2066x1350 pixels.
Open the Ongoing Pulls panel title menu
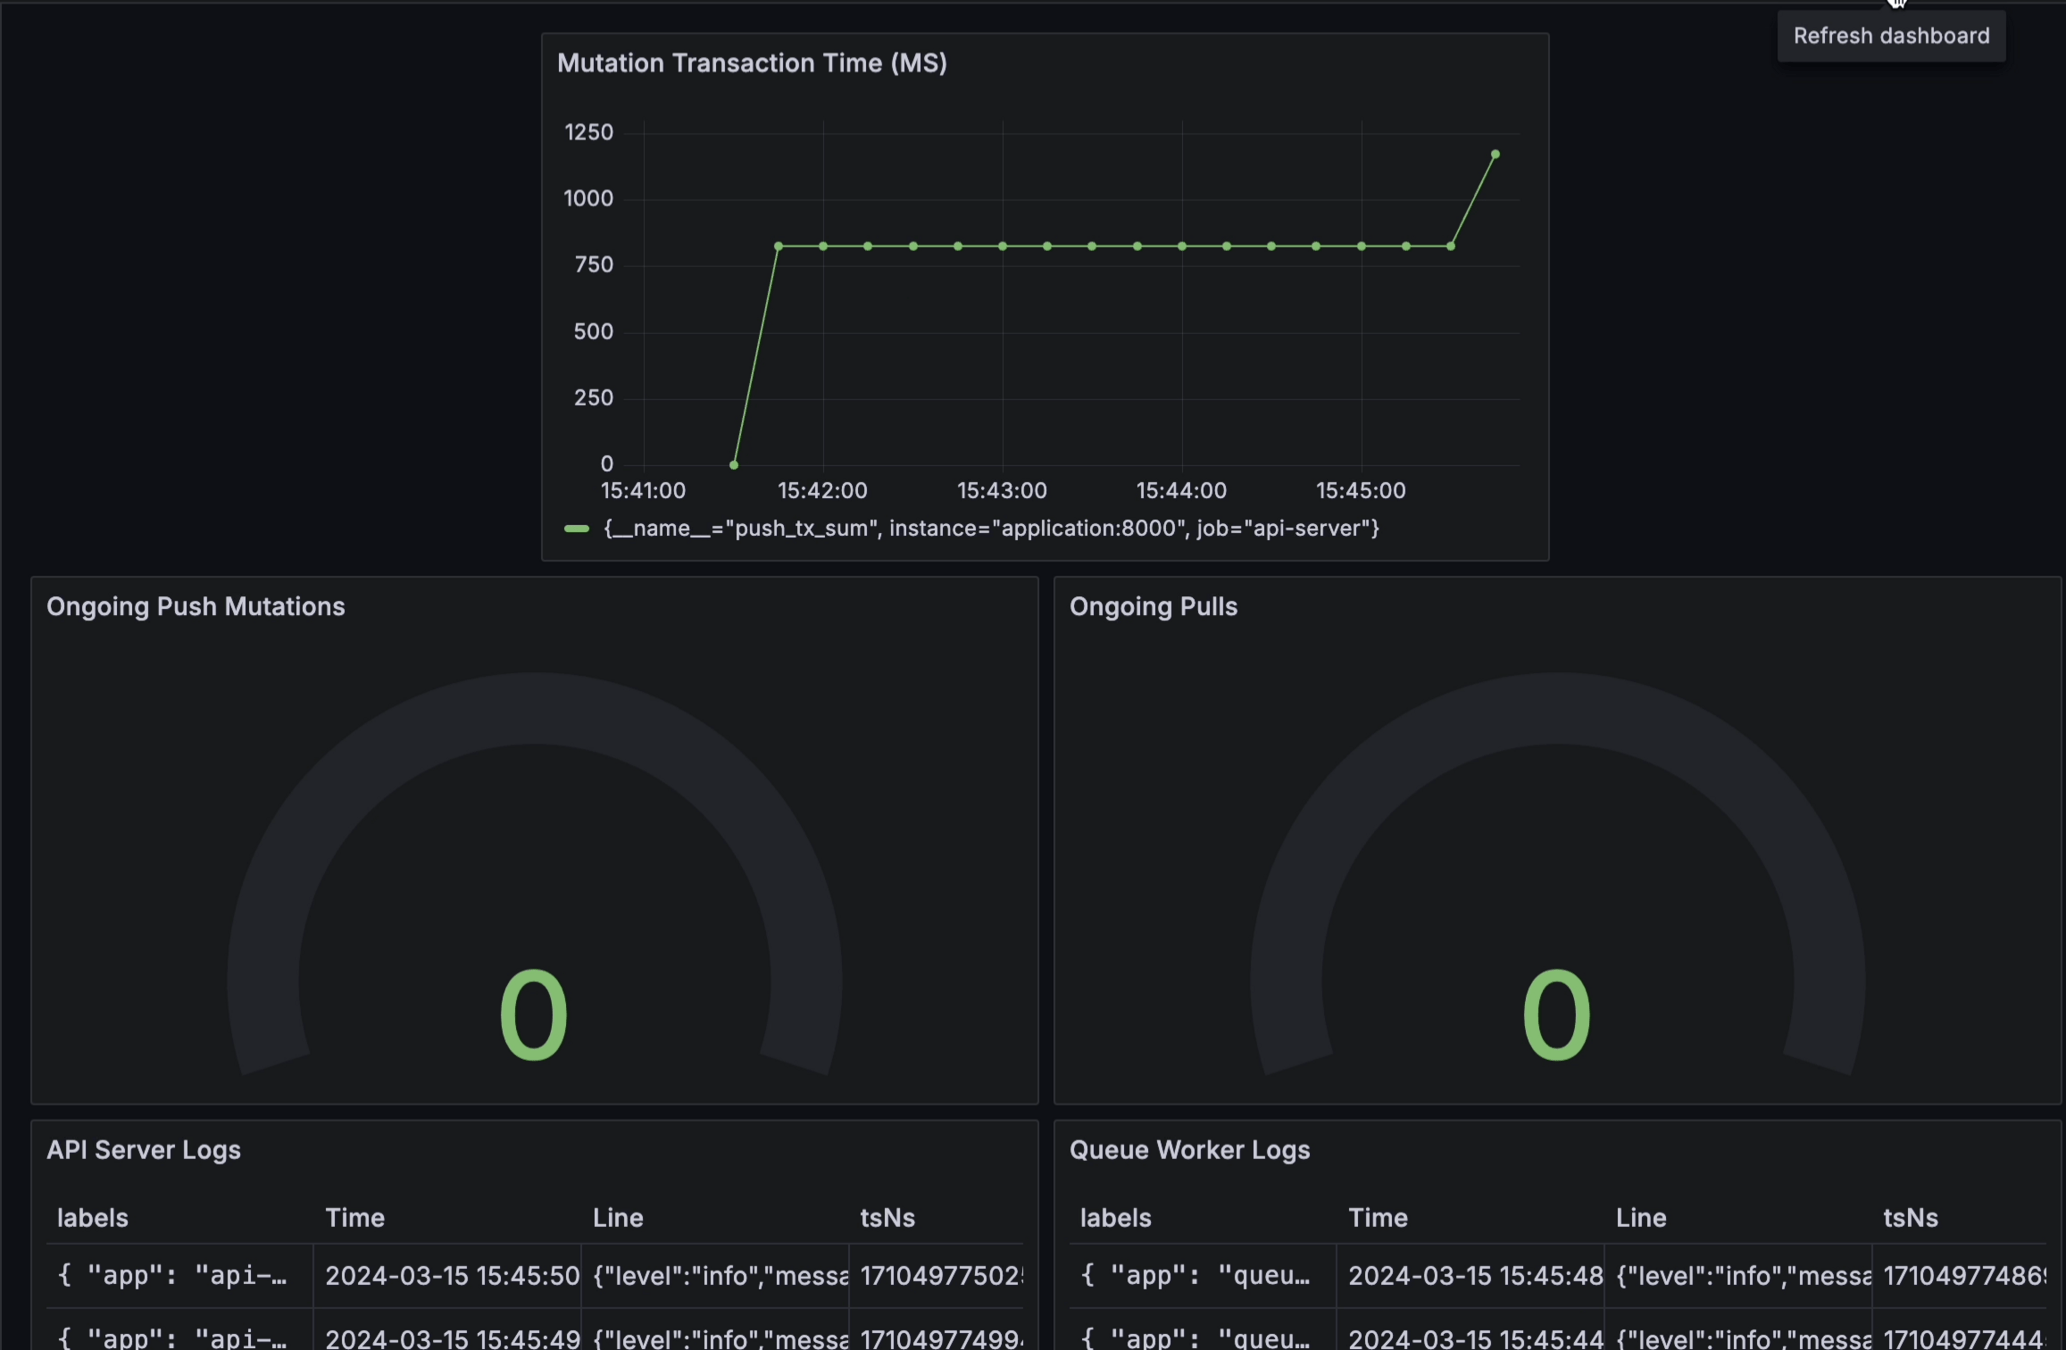coord(1152,607)
